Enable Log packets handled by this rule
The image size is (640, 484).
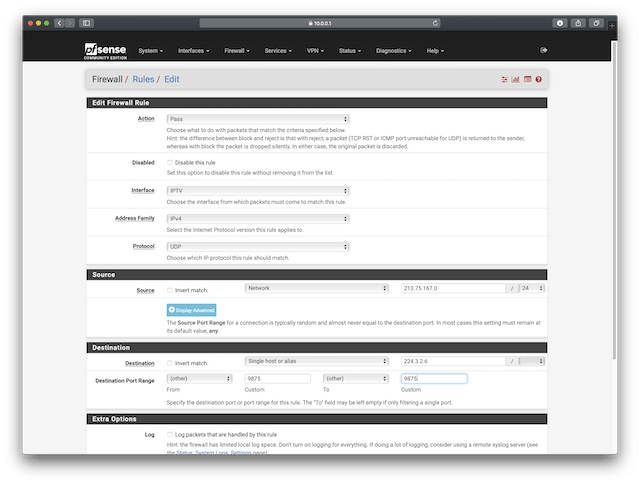169,435
